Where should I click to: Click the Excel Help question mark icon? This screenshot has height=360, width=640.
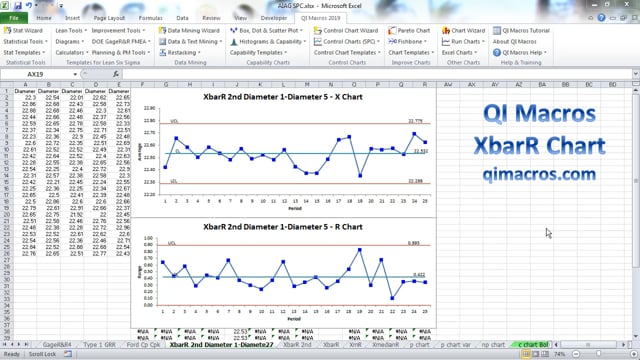(x=601, y=18)
